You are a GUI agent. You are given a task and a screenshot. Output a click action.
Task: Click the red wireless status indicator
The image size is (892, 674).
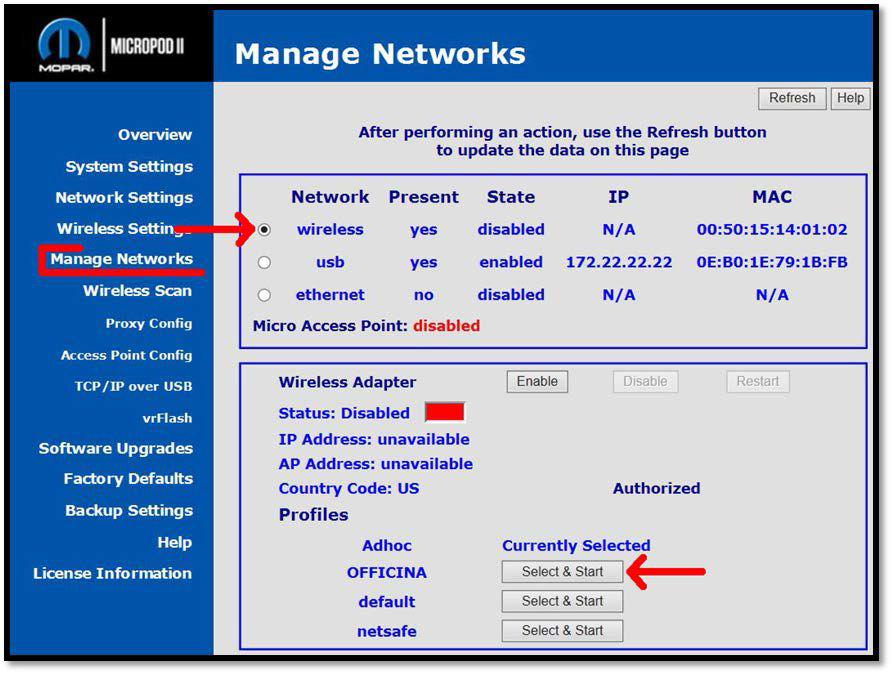pyautogui.click(x=444, y=413)
